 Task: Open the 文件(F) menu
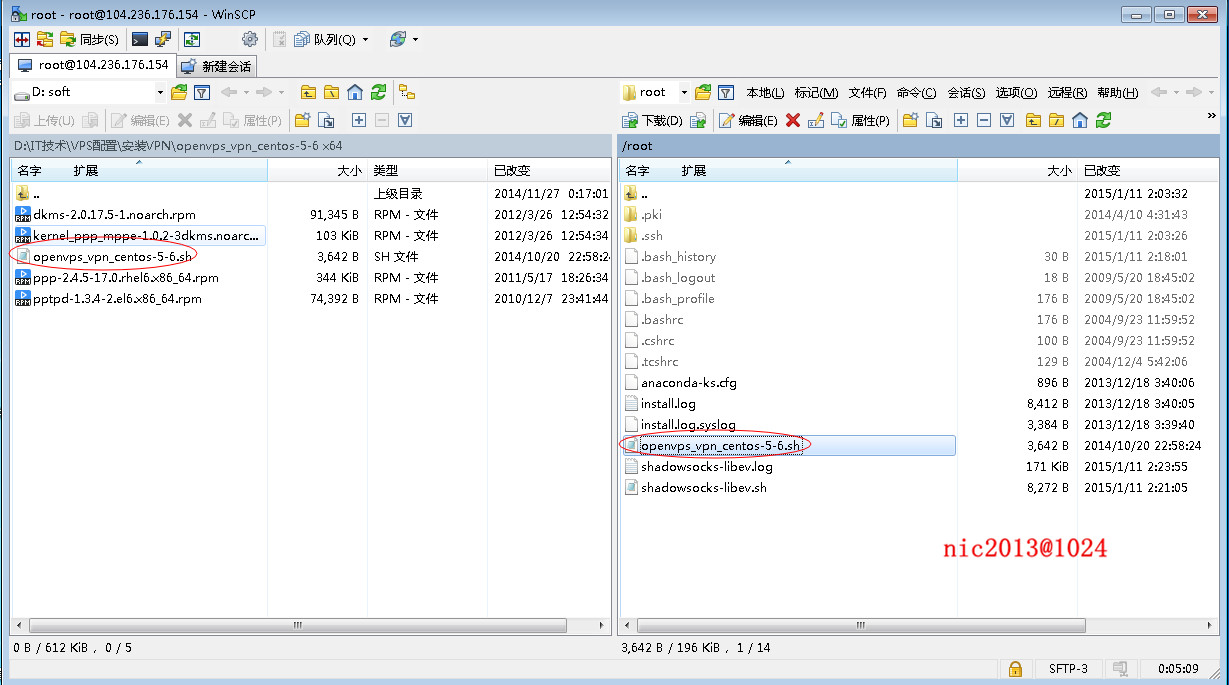(867, 93)
